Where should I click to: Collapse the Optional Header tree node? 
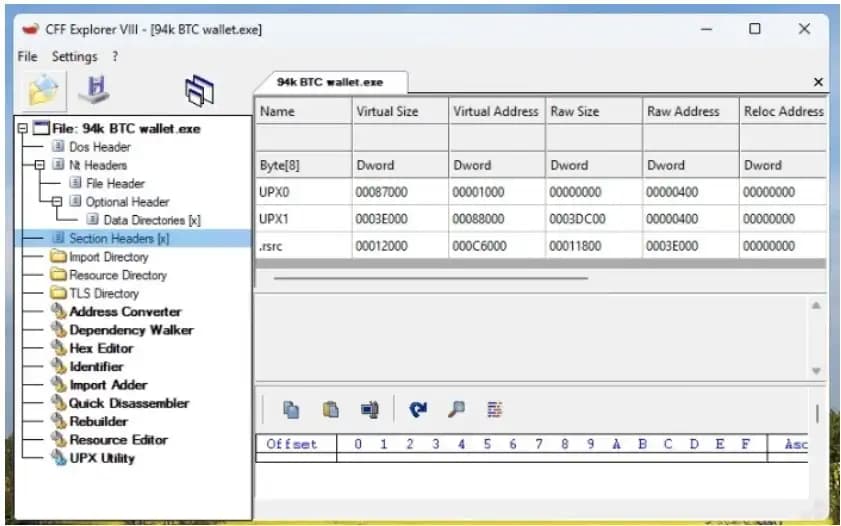tap(57, 202)
